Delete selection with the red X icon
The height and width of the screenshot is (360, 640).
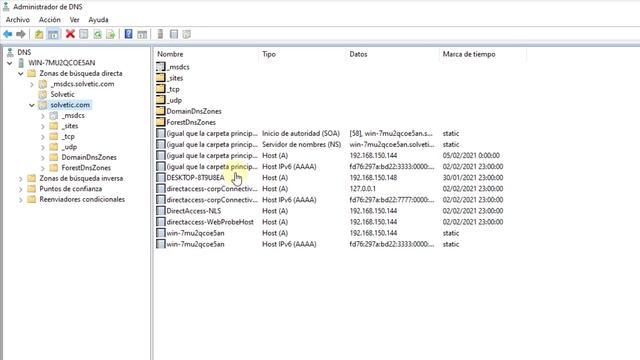pyautogui.click(x=70, y=34)
